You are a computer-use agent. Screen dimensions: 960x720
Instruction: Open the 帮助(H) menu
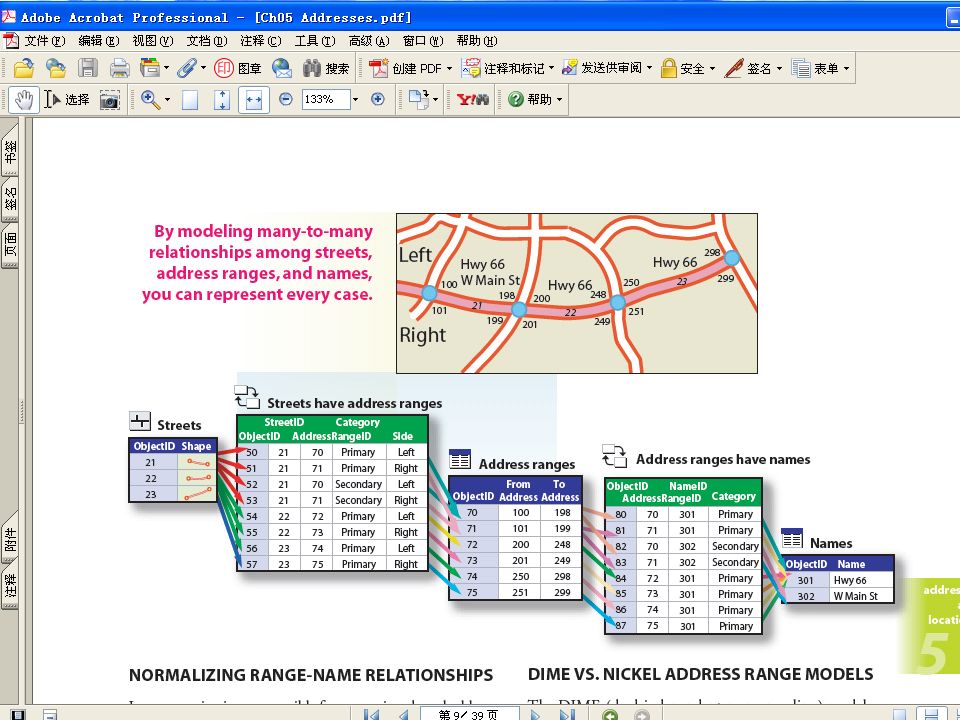tap(476, 41)
